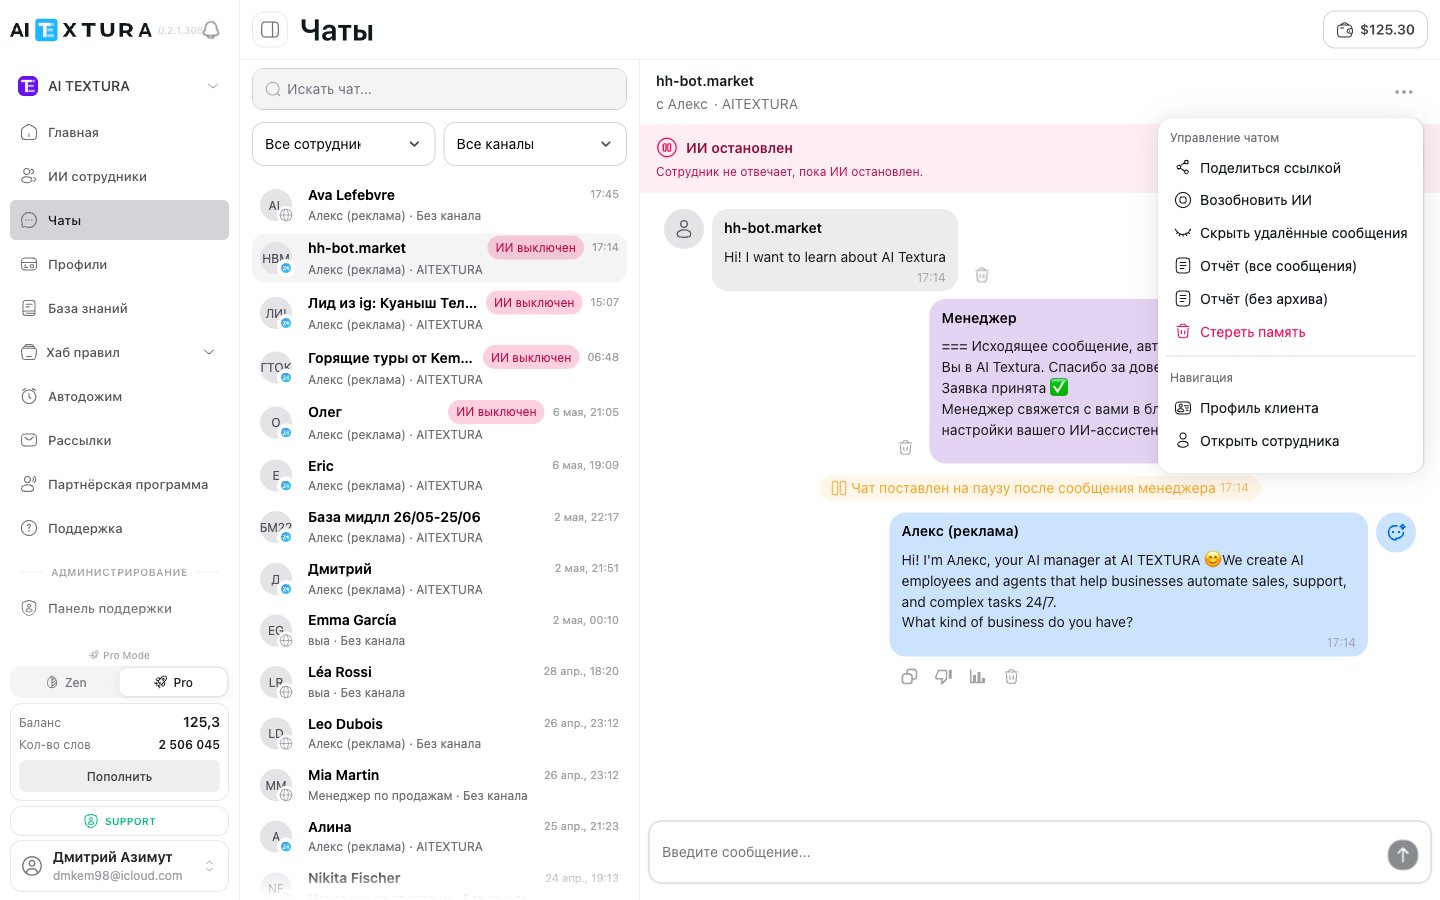The image size is (1440, 900).
Task: Delete hh-bot.market incoming message trash icon
Action: point(982,275)
